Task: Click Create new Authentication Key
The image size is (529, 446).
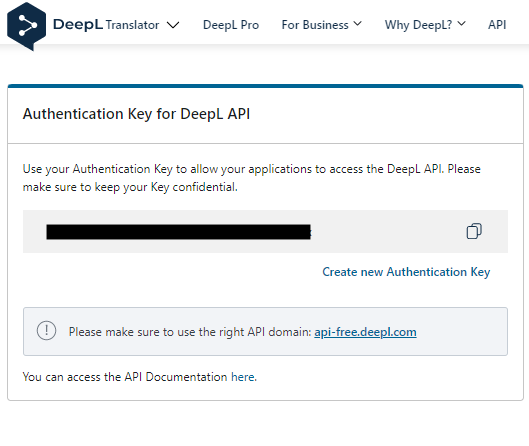Action: click(x=406, y=272)
